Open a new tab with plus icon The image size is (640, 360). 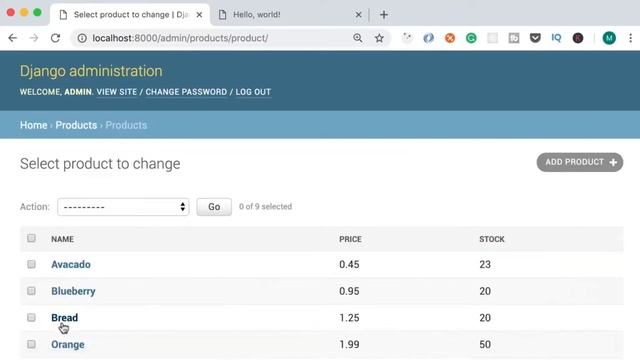point(384,15)
